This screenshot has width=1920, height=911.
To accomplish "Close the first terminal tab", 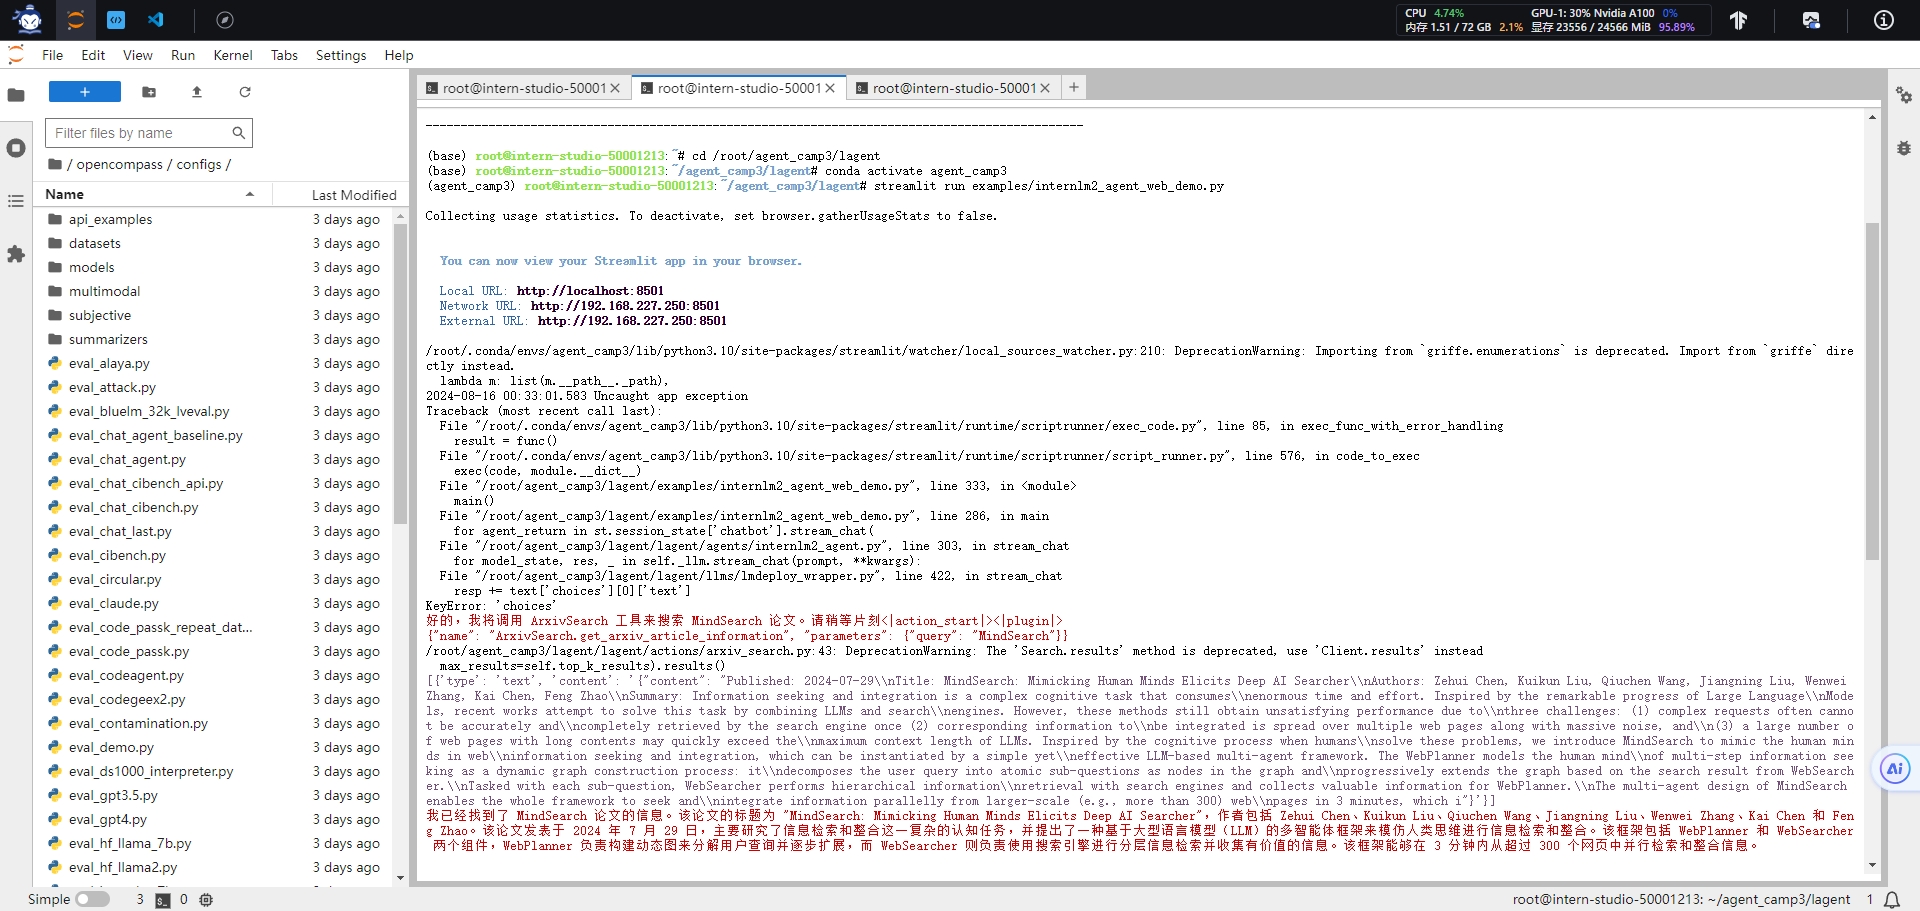I will 615,88.
